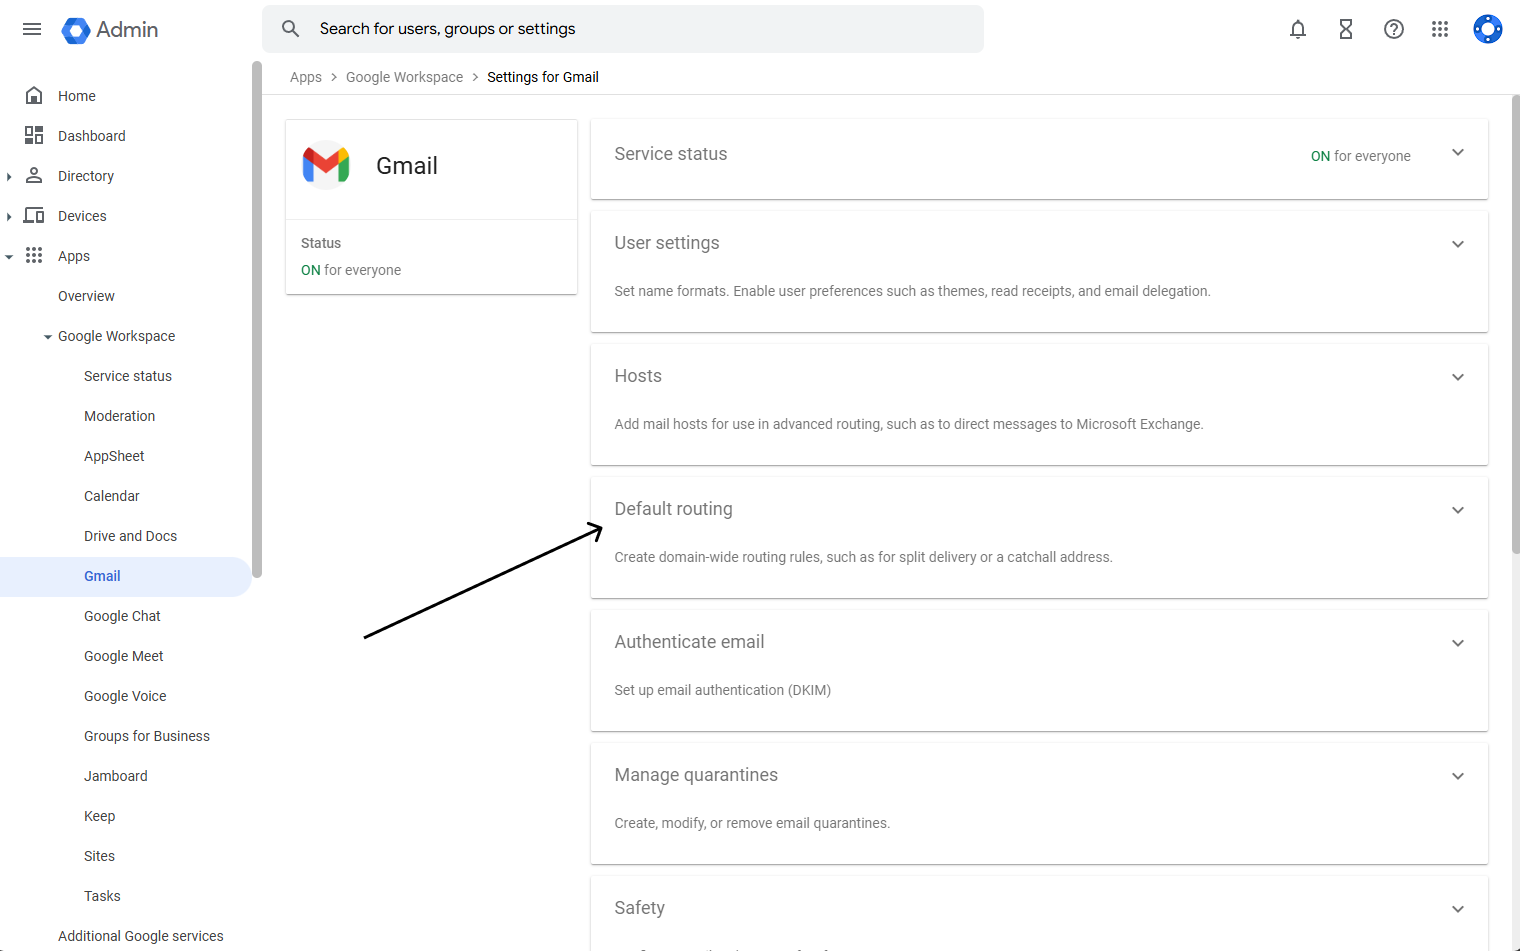Go to Home in the sidebar
This screenshot has height=951, width=1522.
77,96
